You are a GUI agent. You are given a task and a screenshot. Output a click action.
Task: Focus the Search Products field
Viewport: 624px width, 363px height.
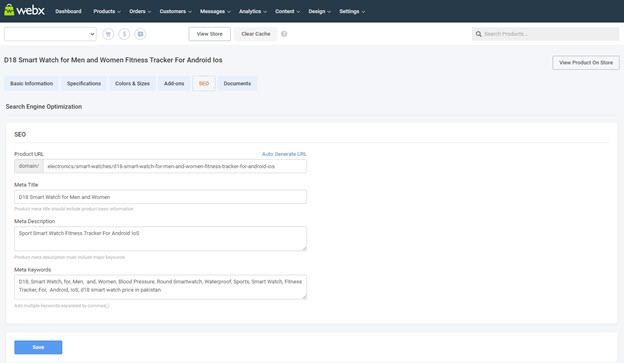coord(545,34)
